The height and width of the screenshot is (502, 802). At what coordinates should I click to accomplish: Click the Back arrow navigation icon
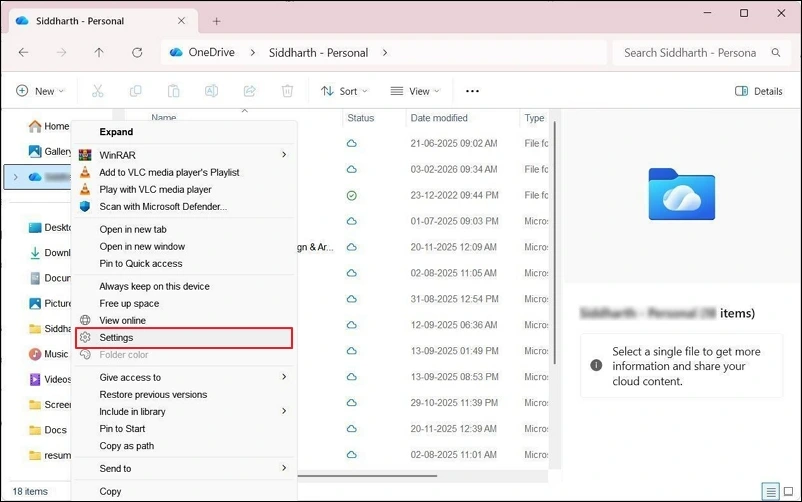24,53
